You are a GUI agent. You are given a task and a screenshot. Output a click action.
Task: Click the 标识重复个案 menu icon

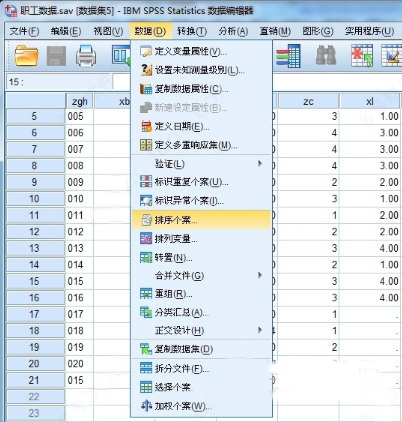146,182
